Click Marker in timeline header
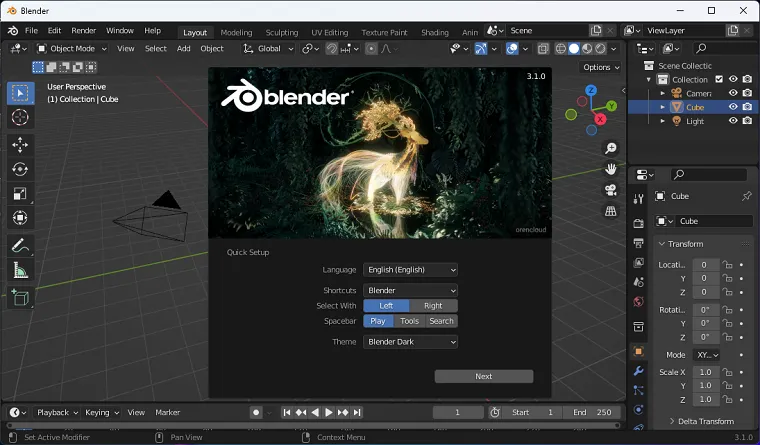 [168, 413]
